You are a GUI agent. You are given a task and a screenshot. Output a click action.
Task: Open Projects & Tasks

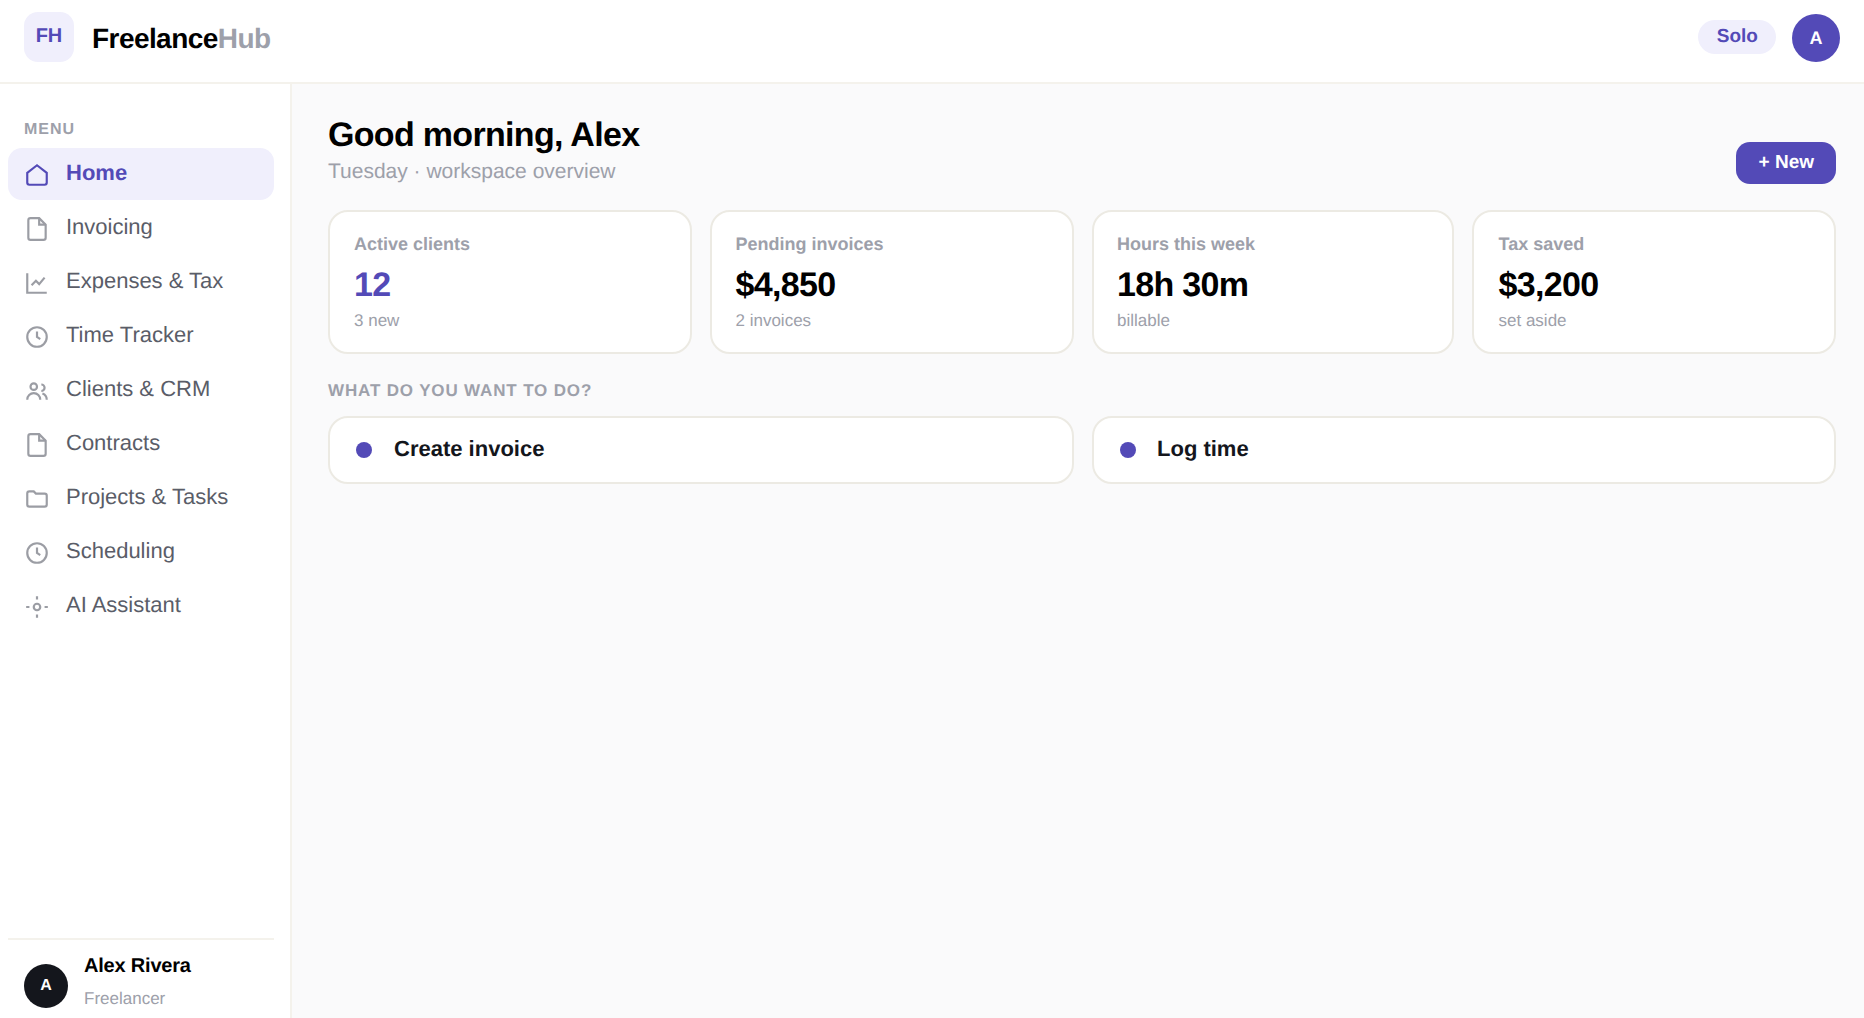click(x=141, y=498)
